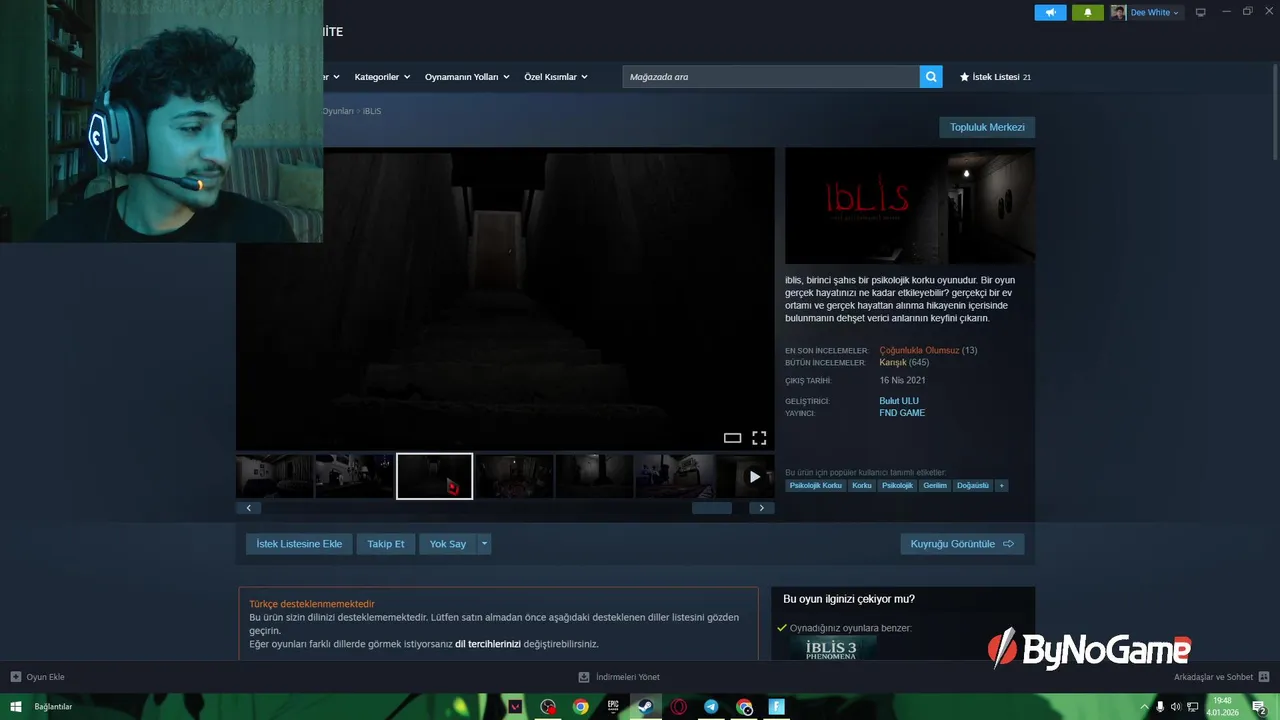Select the fifth screenshot thumbnail
The width and height of the screenshot is (1280, 720).
[x=595, y=476]
